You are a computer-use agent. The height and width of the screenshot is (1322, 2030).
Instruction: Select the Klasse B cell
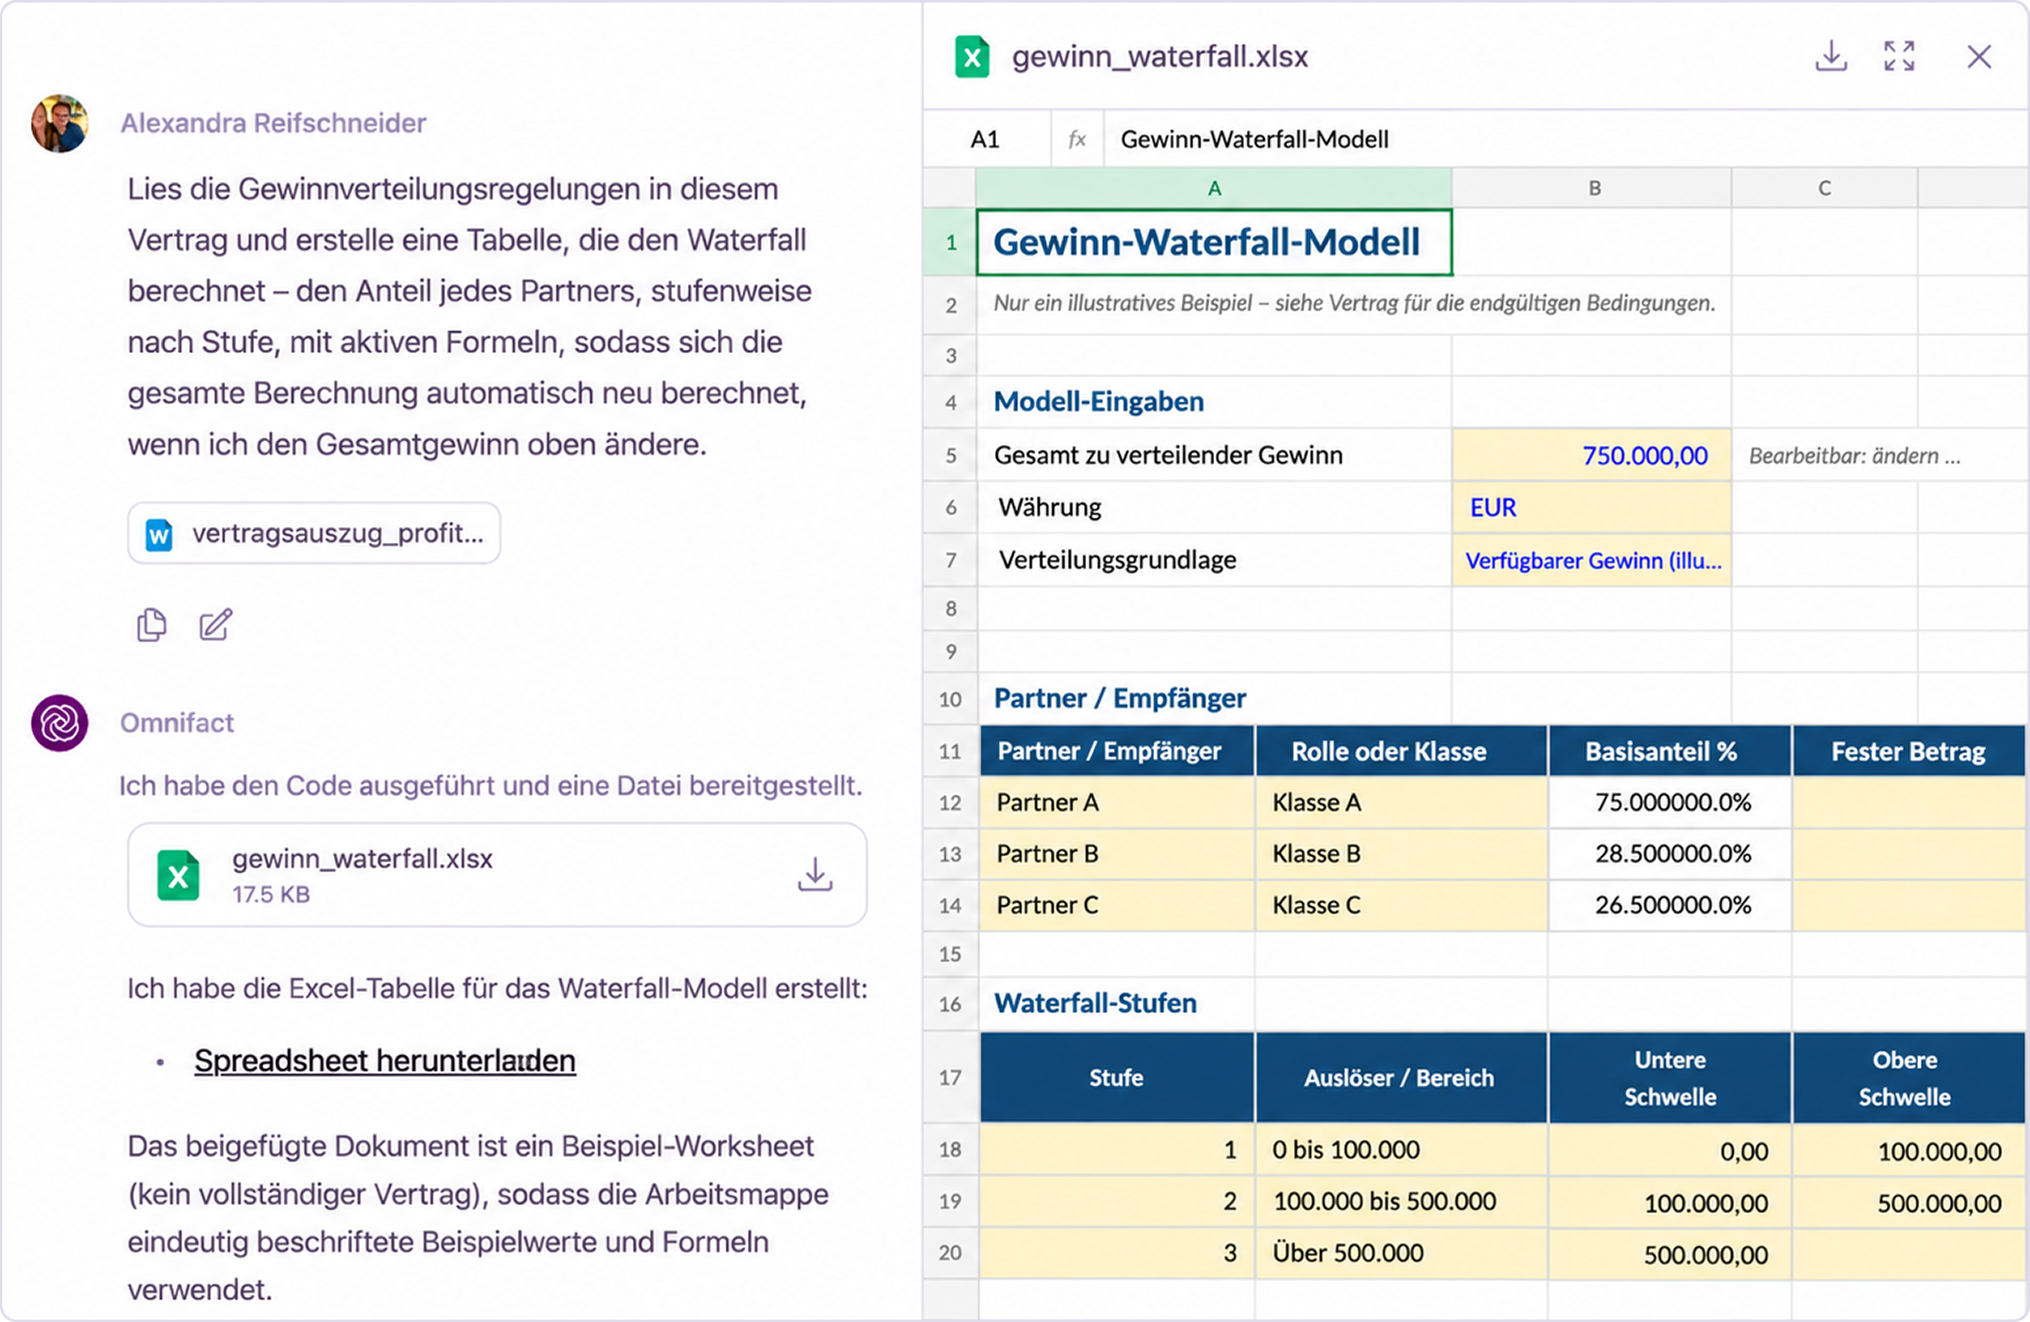tap(1401, 854)
